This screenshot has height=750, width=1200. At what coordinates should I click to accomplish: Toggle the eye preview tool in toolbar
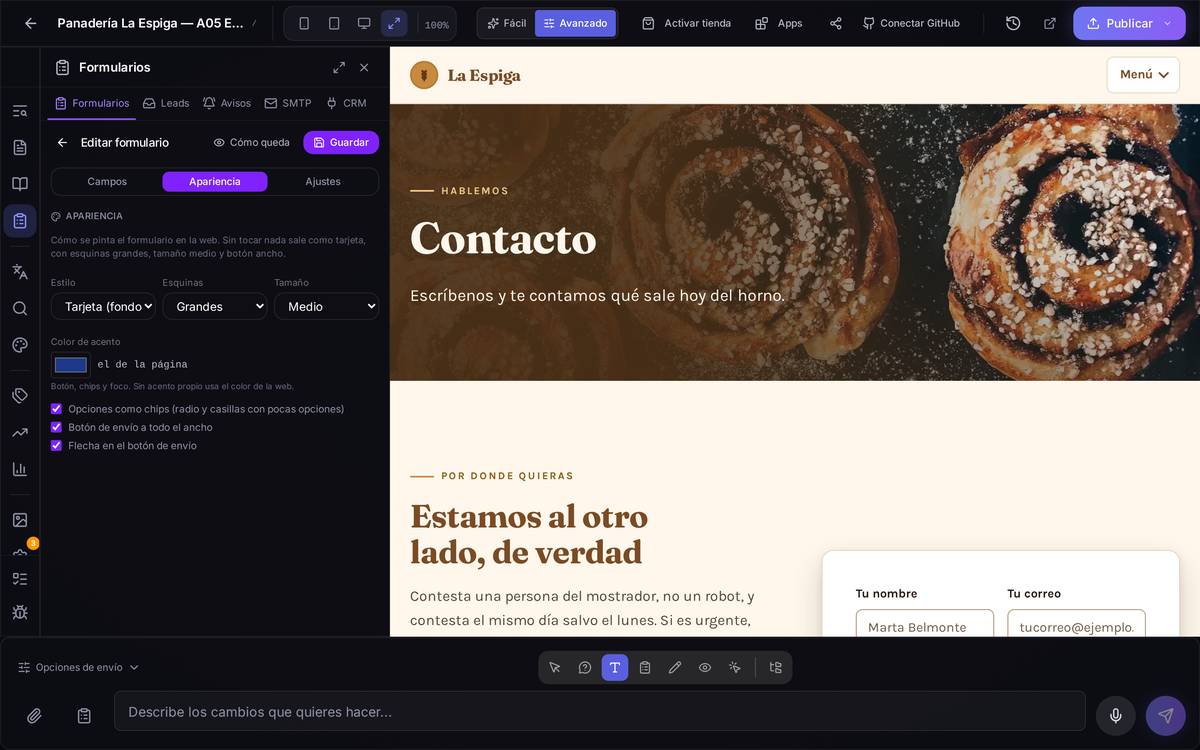(x=705, y=667)
